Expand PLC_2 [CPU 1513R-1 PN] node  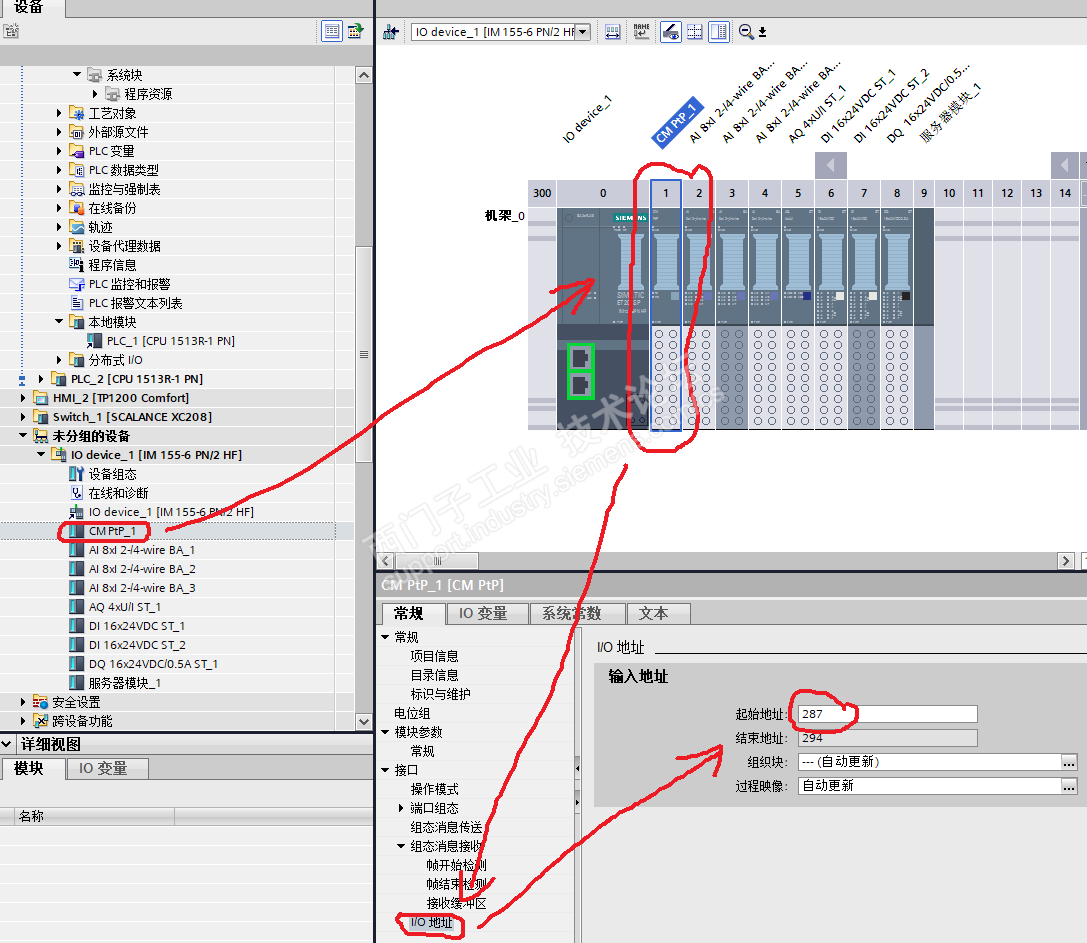pyautogui.click(x=41, y=379)
